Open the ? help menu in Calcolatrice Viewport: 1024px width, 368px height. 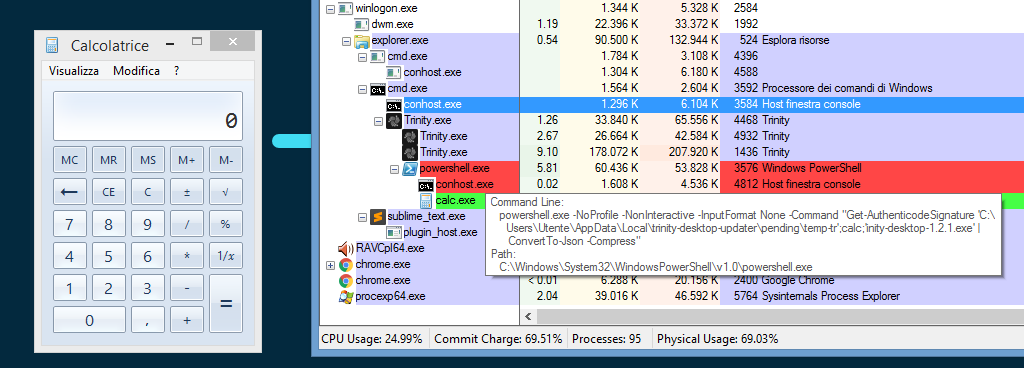click(176, 71)
